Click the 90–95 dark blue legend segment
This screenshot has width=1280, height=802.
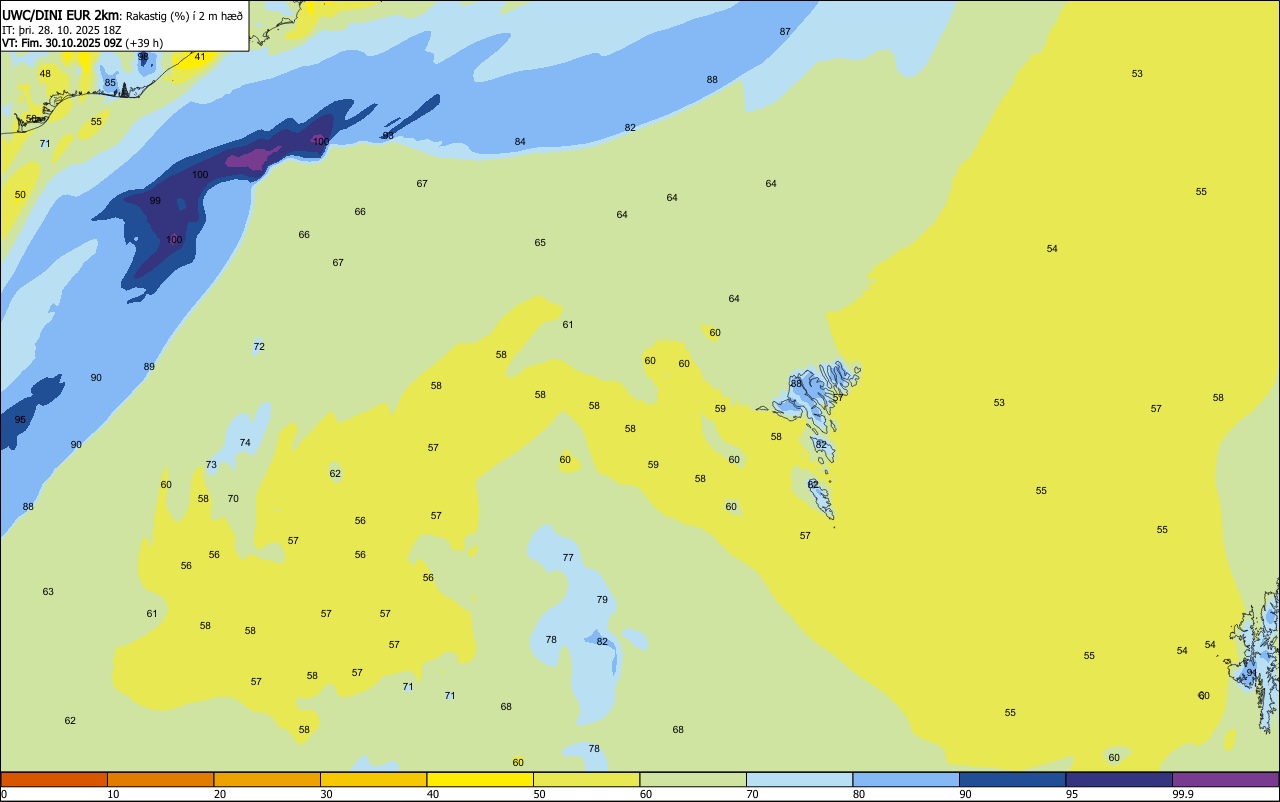click(1012, 779)
